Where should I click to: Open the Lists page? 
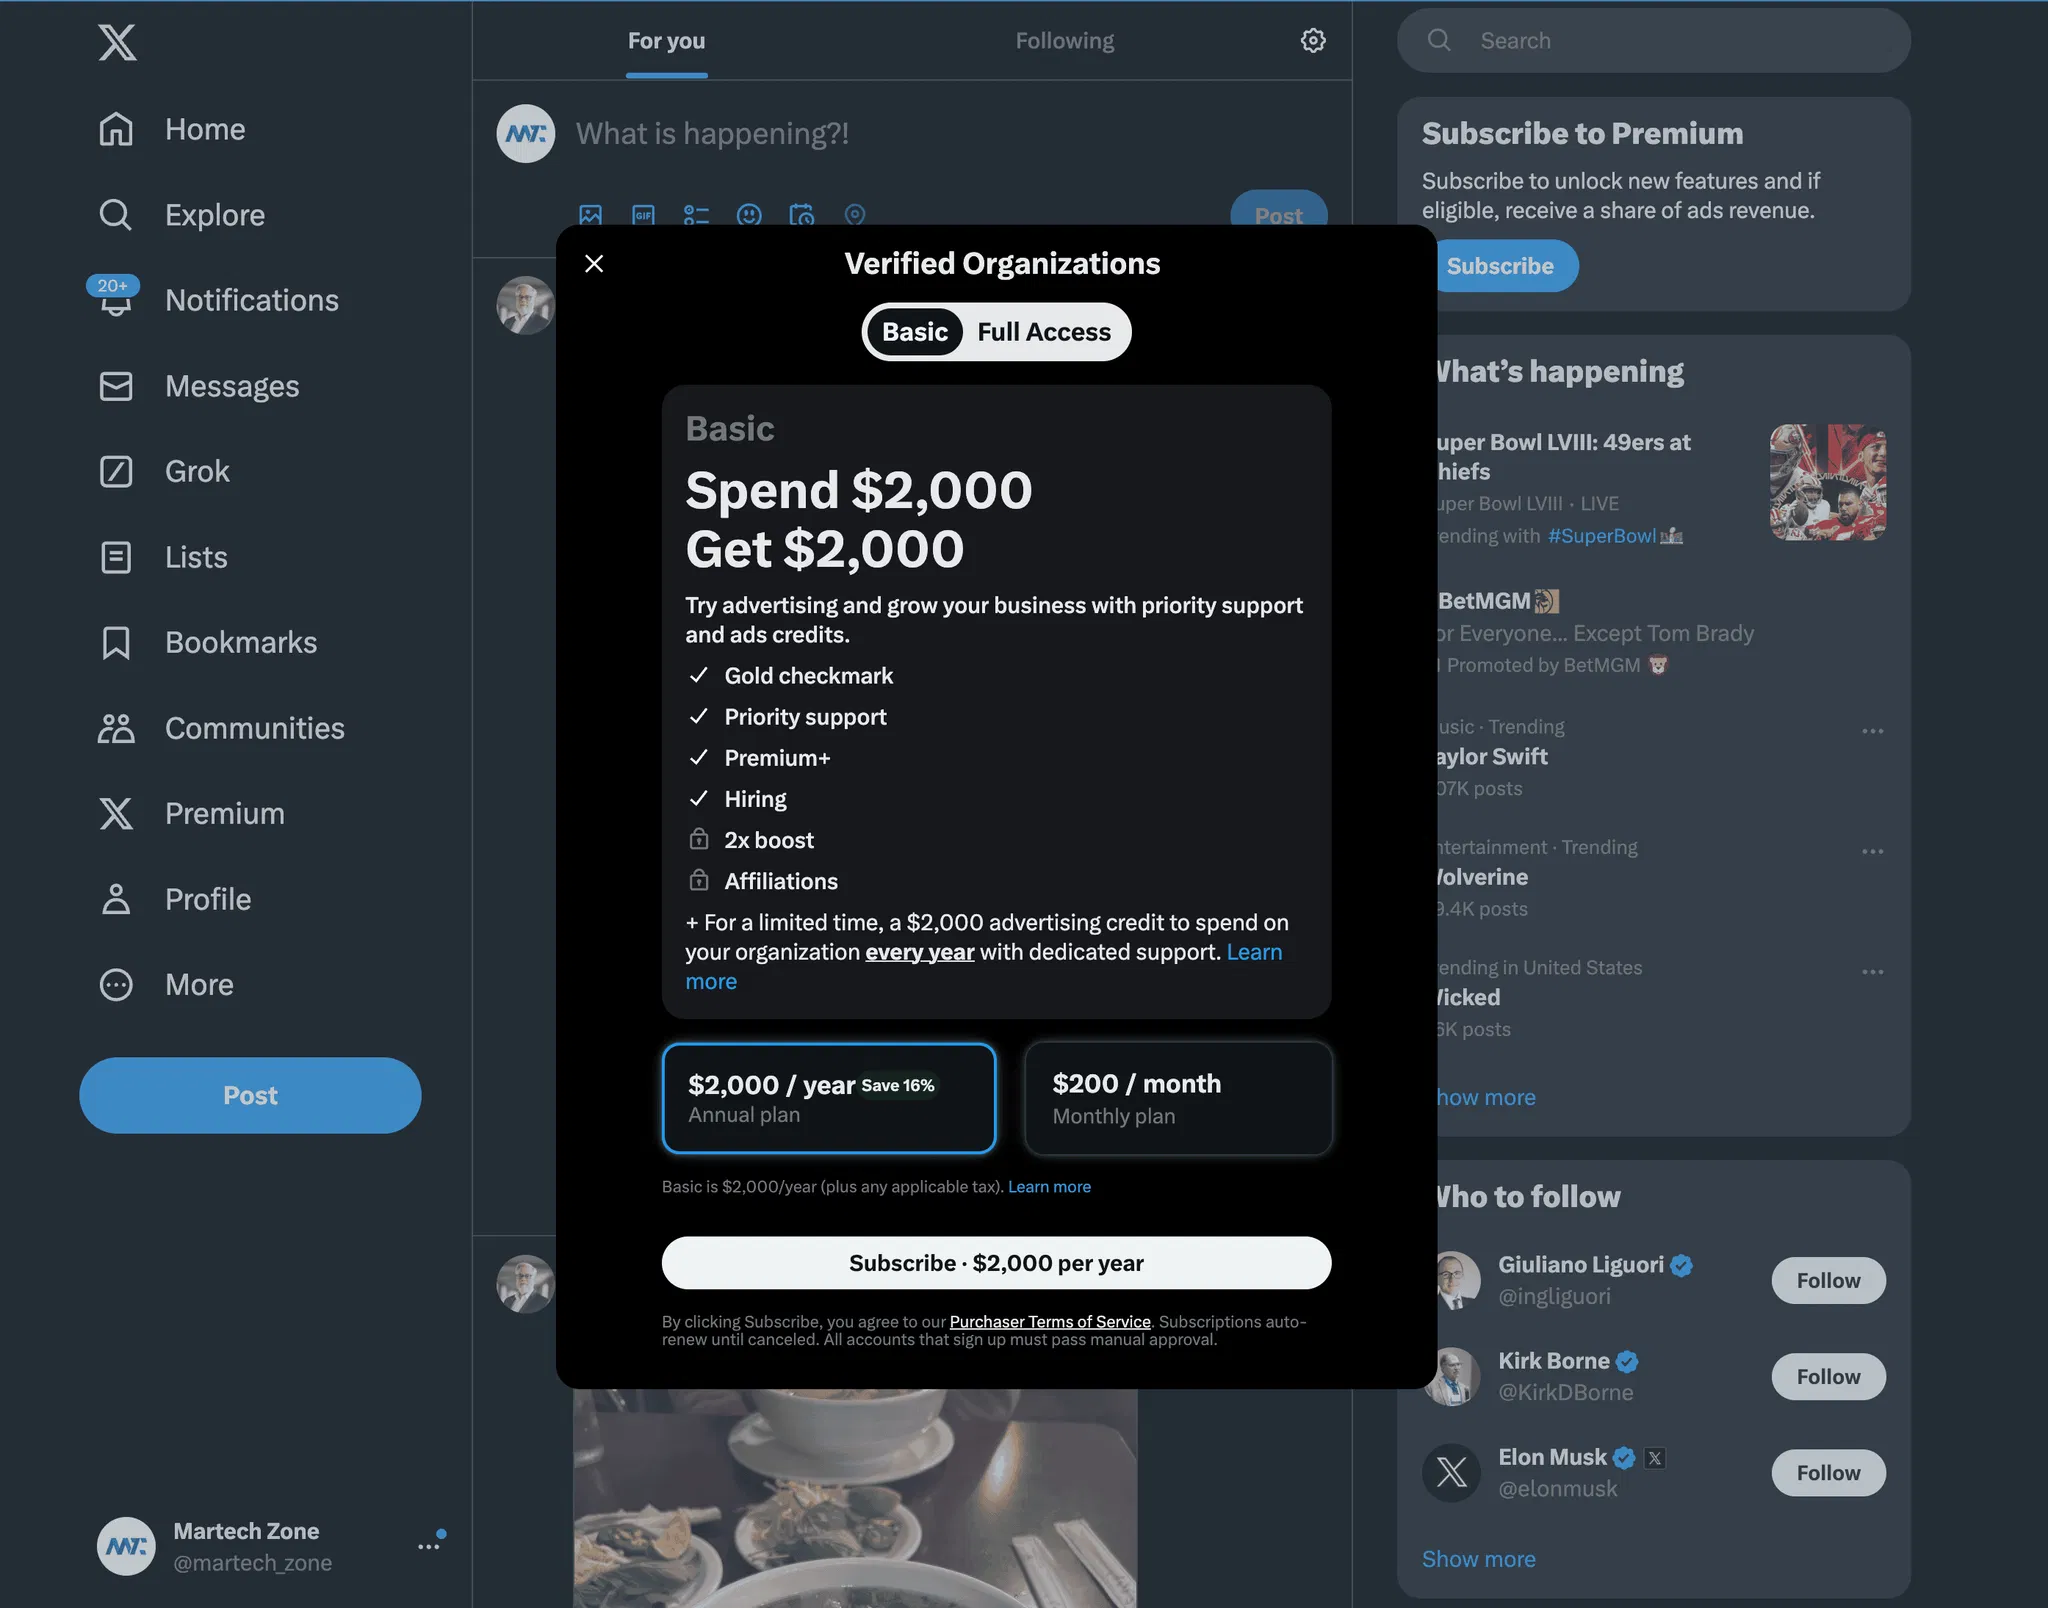click(x=163, y=557)
